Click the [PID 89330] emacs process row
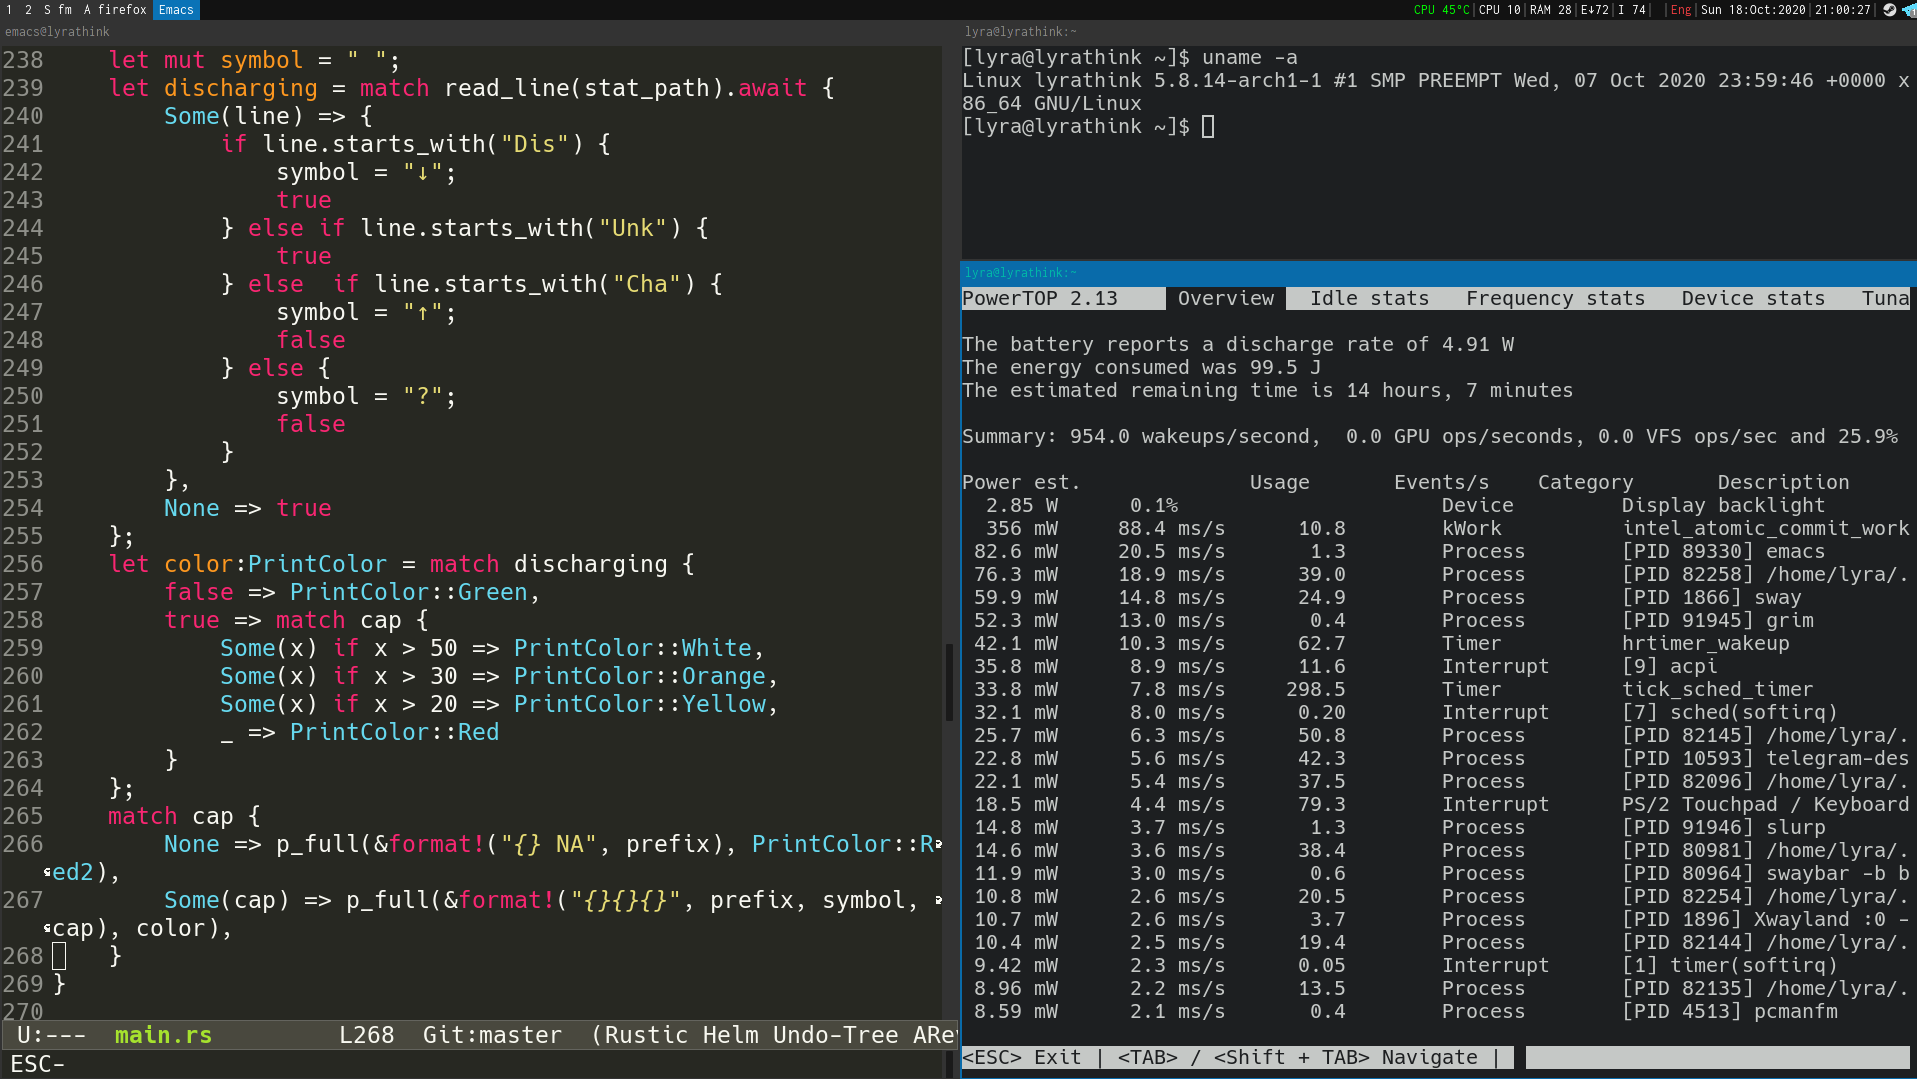Screen dimensions: 1917x1079 click(x=1436, y=551)
